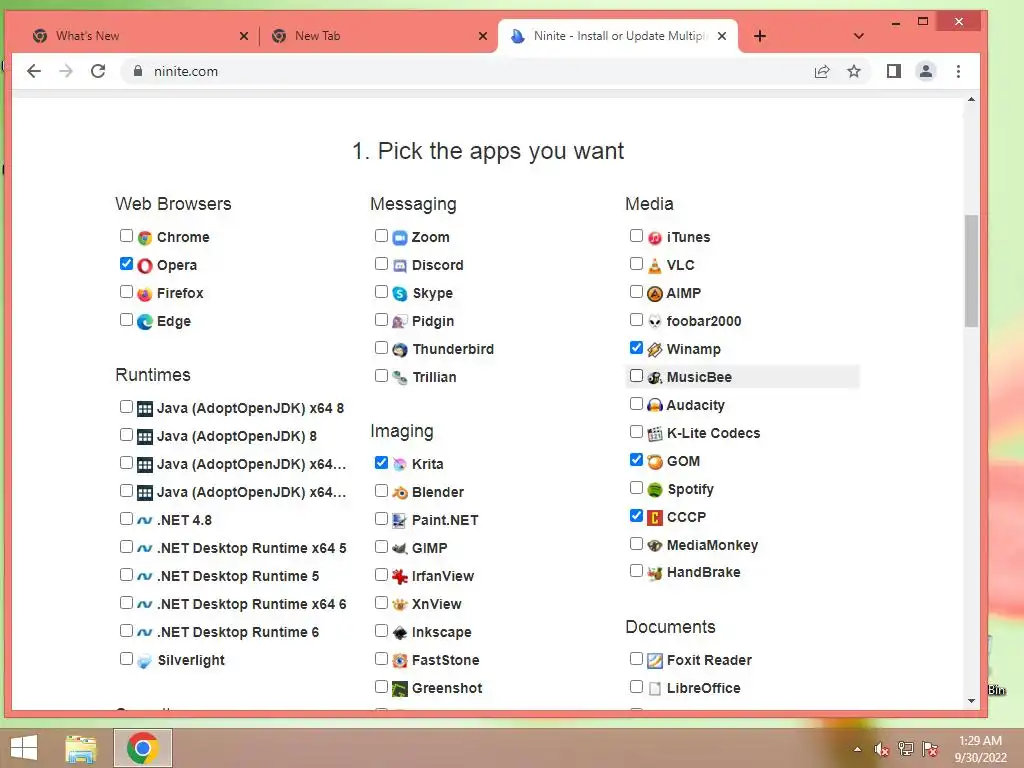Click the VLC cone icon
This screenshot has height=768, width=1024.
(654, 266)
